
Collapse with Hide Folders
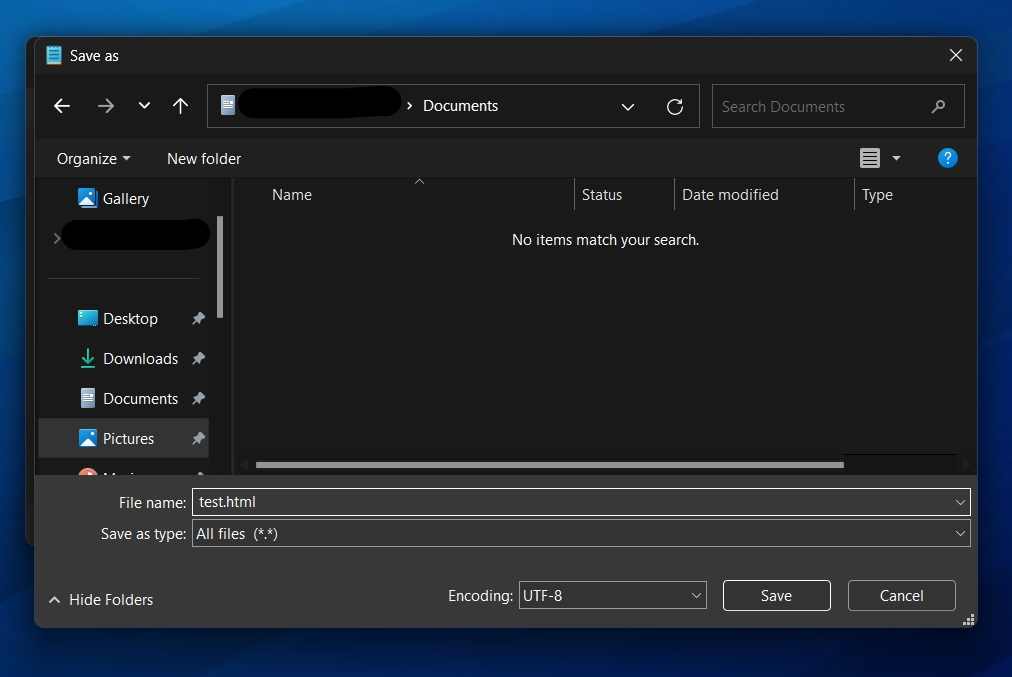coord(101,600)
